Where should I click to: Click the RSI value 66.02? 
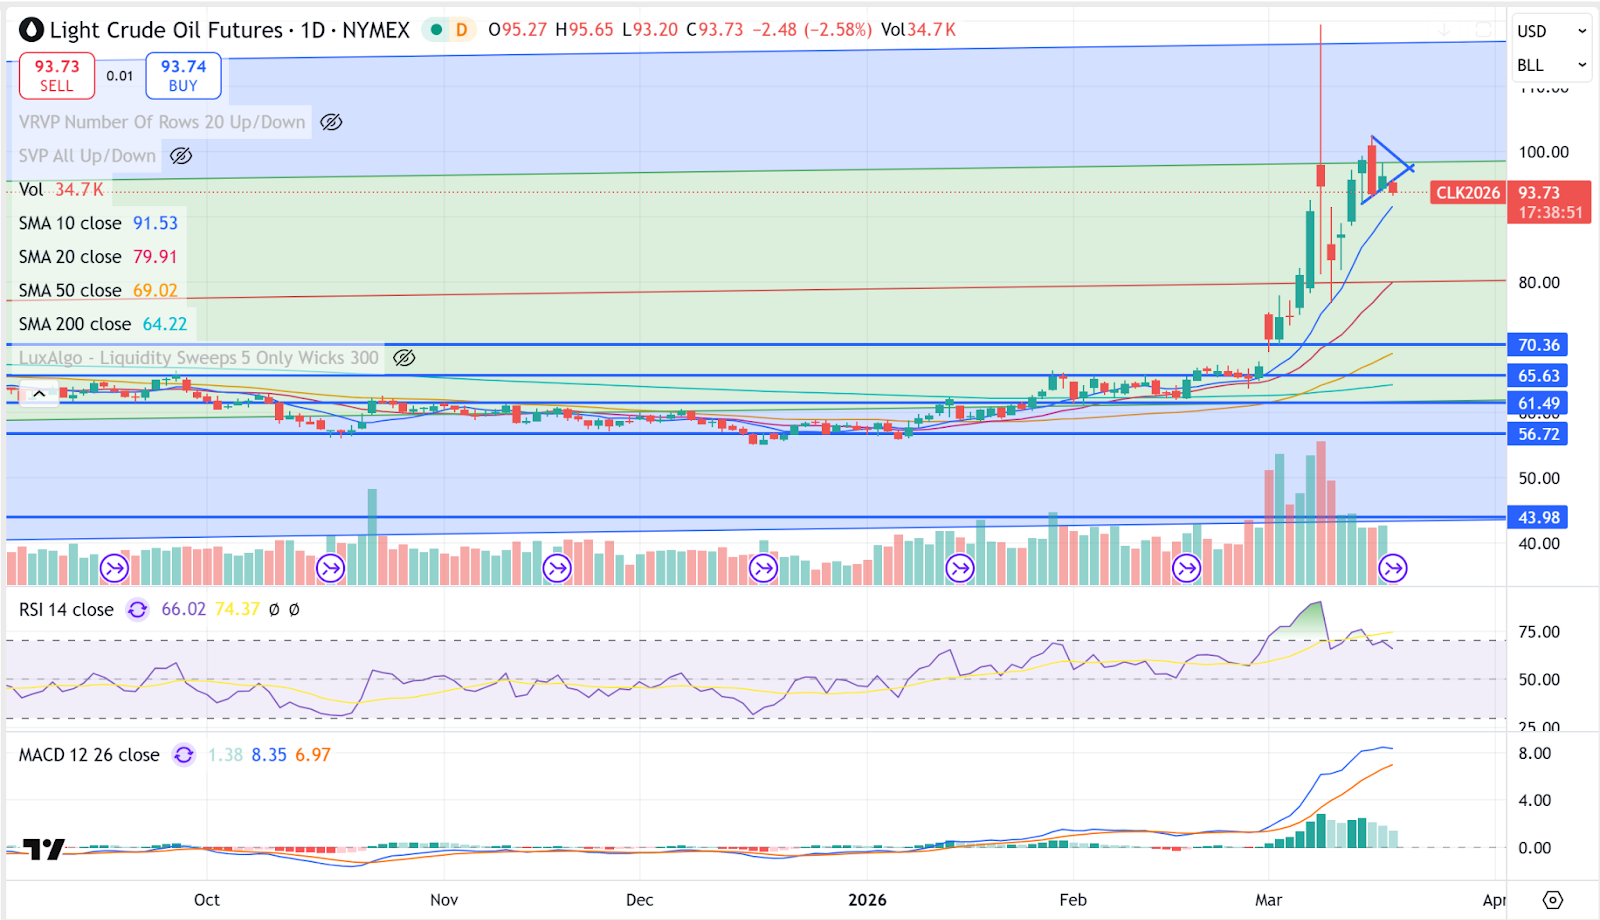click(183, 610)
